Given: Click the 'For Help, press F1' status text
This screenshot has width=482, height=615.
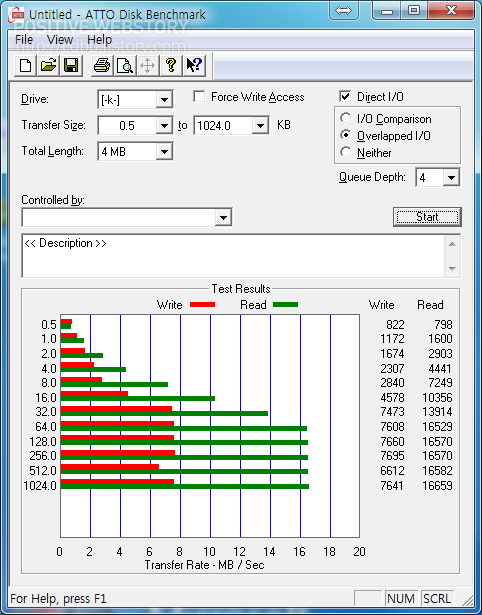Looking at the screenshot, I should pyautogui.click(x=58, y=599).
